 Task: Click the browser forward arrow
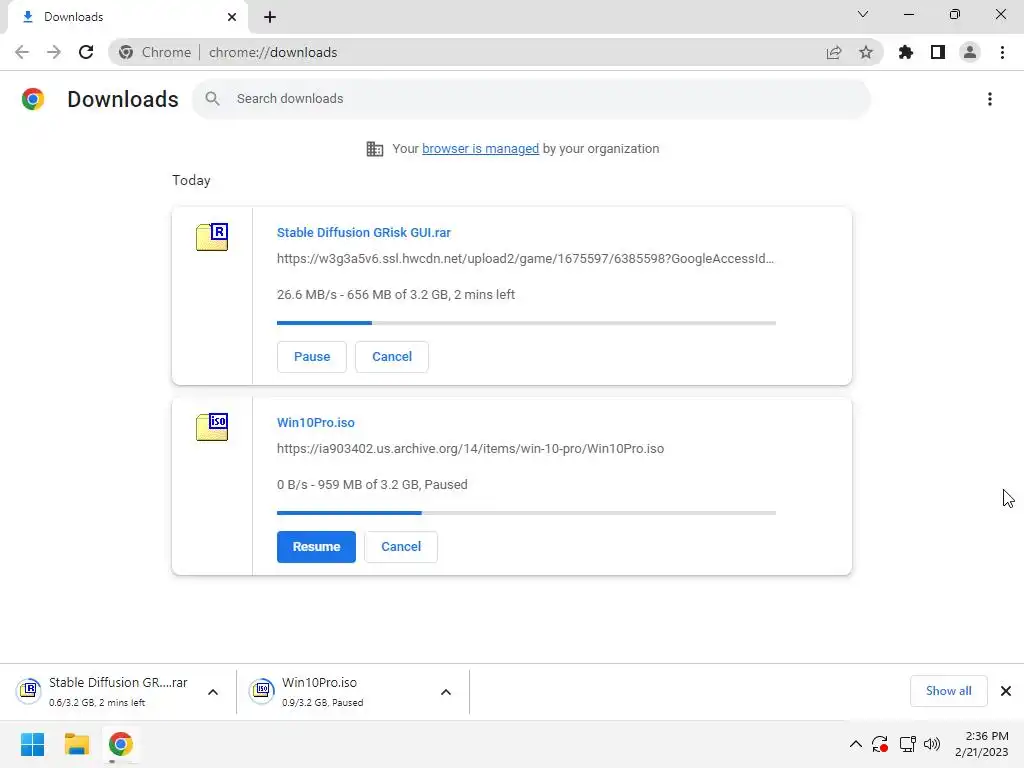[54, 52]
